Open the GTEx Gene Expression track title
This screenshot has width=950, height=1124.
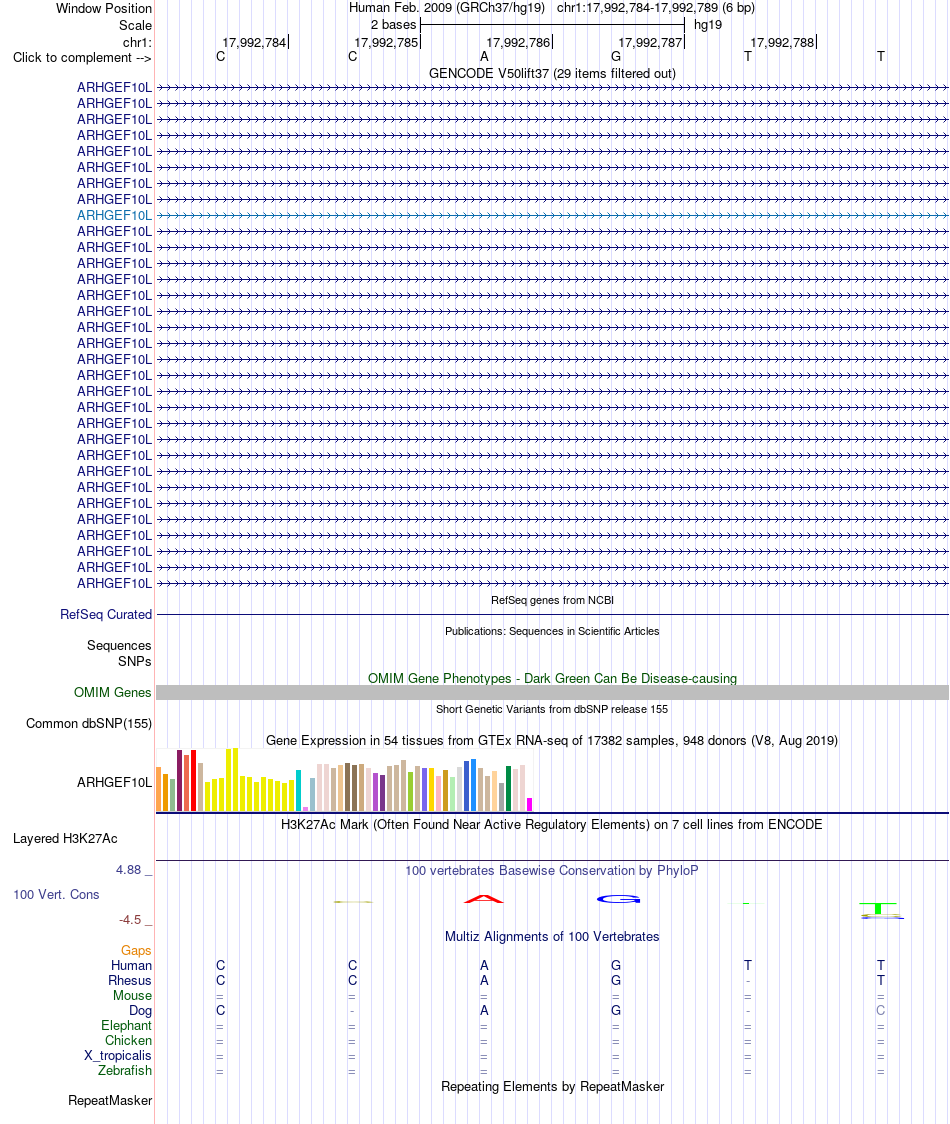(x=552, y=740)
